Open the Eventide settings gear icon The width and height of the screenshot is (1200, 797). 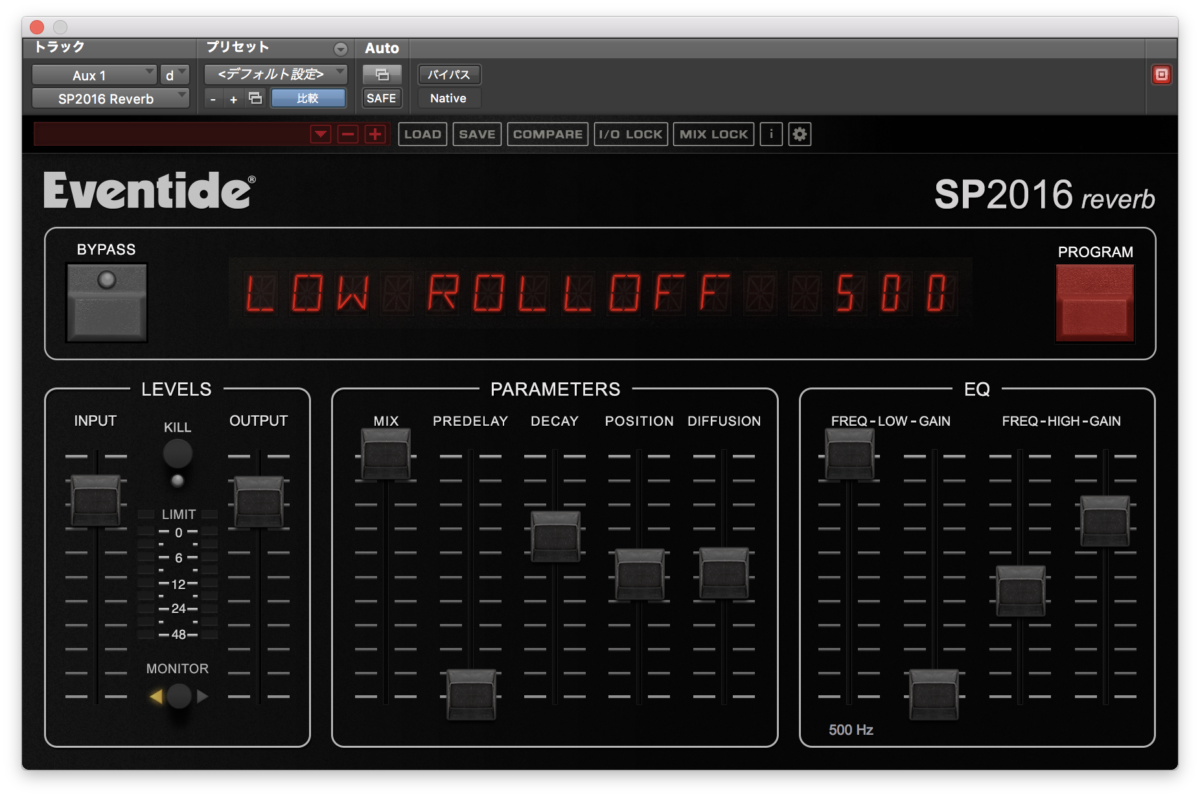coord(799,134)
